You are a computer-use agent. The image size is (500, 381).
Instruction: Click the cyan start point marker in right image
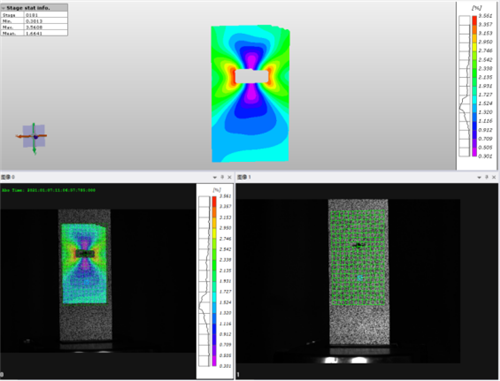click(360, 278)
